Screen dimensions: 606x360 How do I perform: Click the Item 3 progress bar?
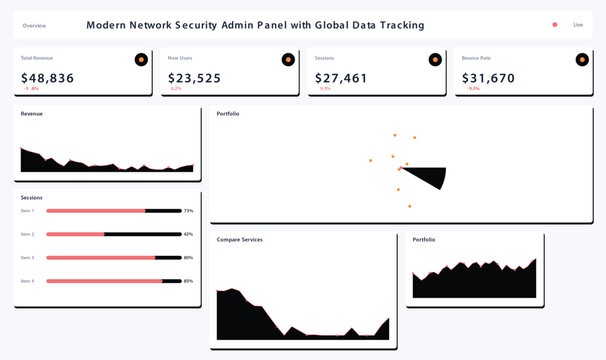tap(114, 258)
